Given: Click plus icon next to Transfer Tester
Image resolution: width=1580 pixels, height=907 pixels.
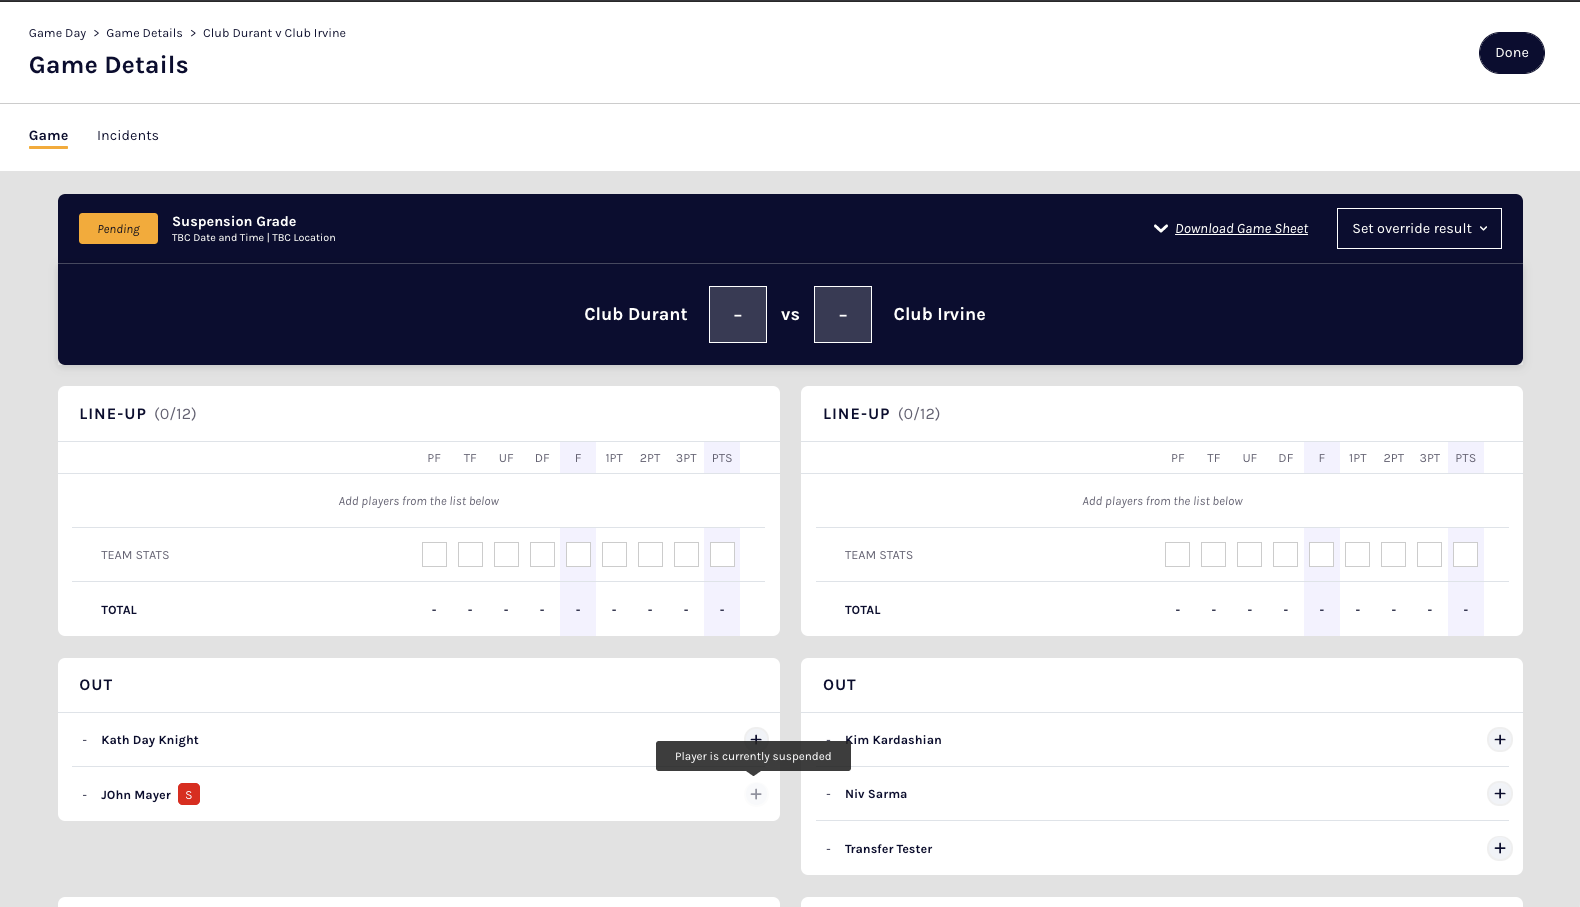Looking at the screenshot, I should tap(1499, 849).
